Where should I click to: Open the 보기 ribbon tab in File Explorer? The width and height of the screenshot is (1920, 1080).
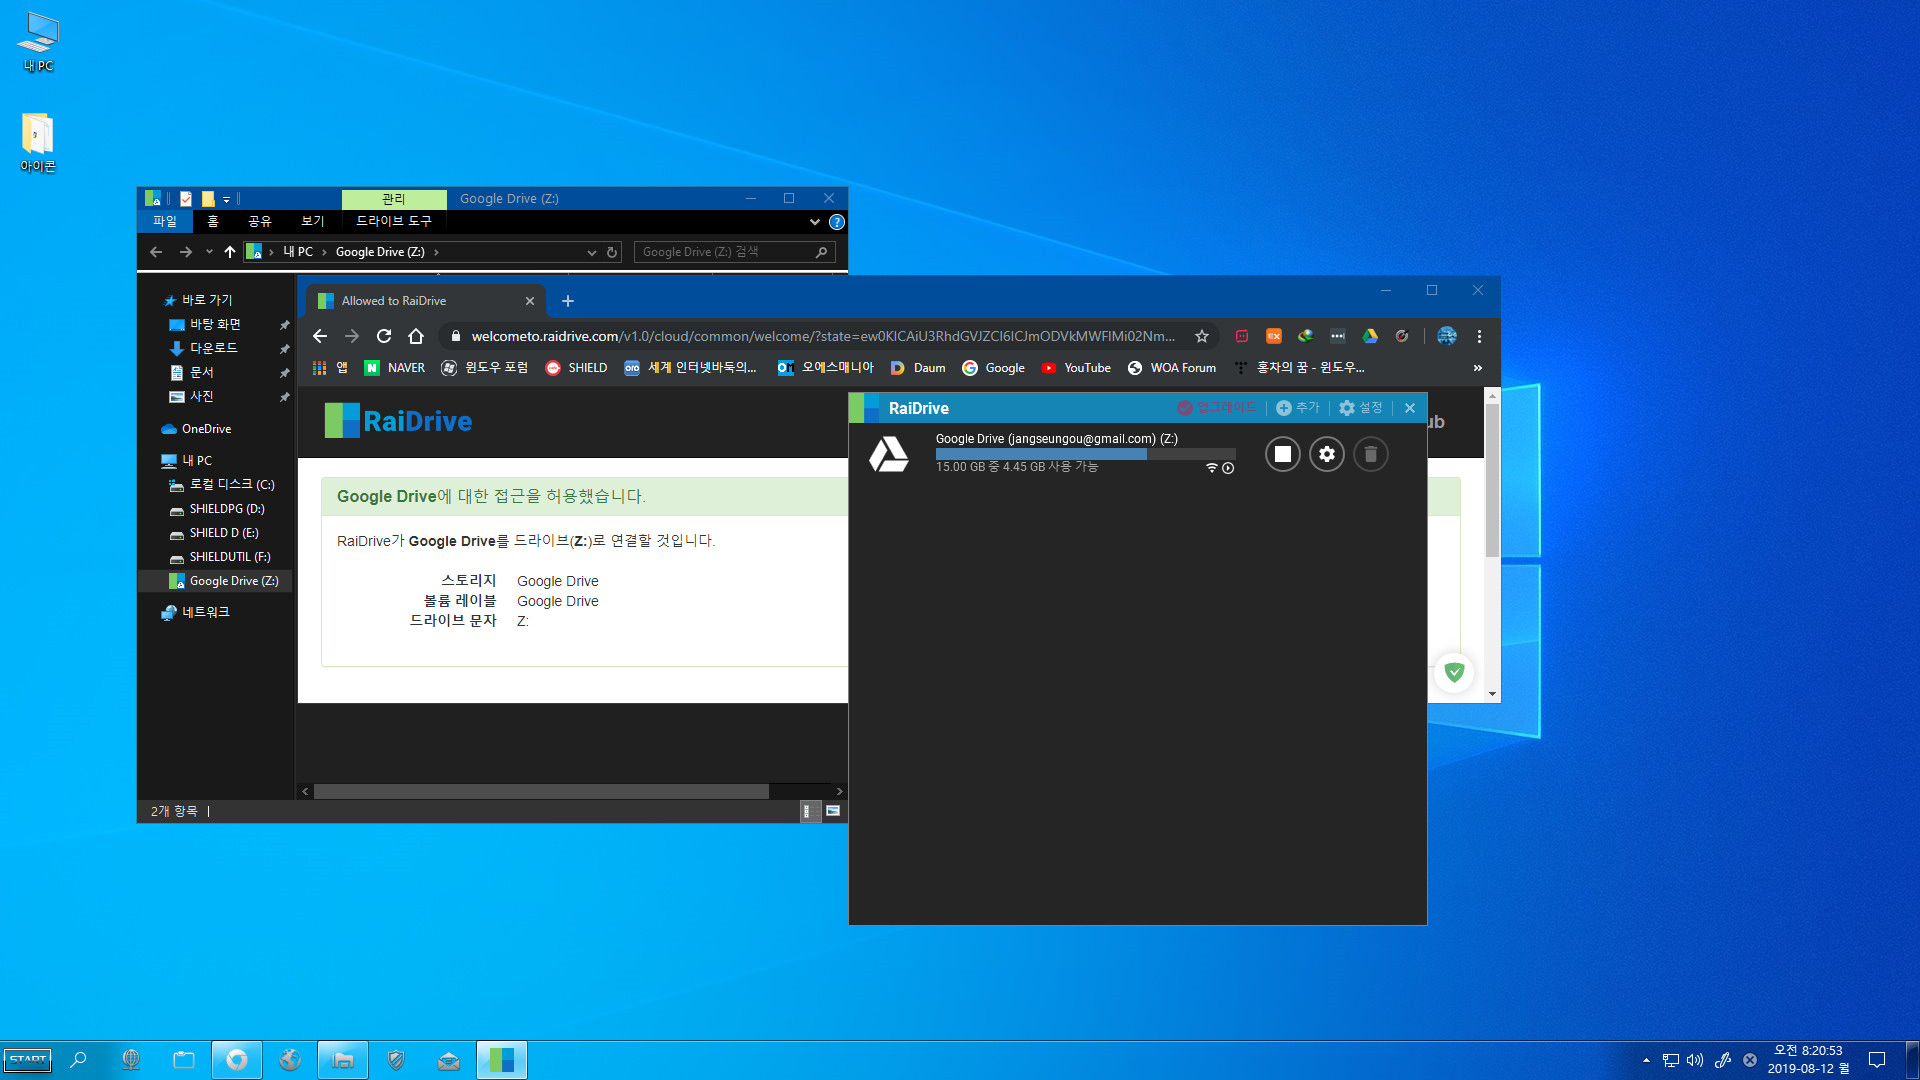[313, 221]
